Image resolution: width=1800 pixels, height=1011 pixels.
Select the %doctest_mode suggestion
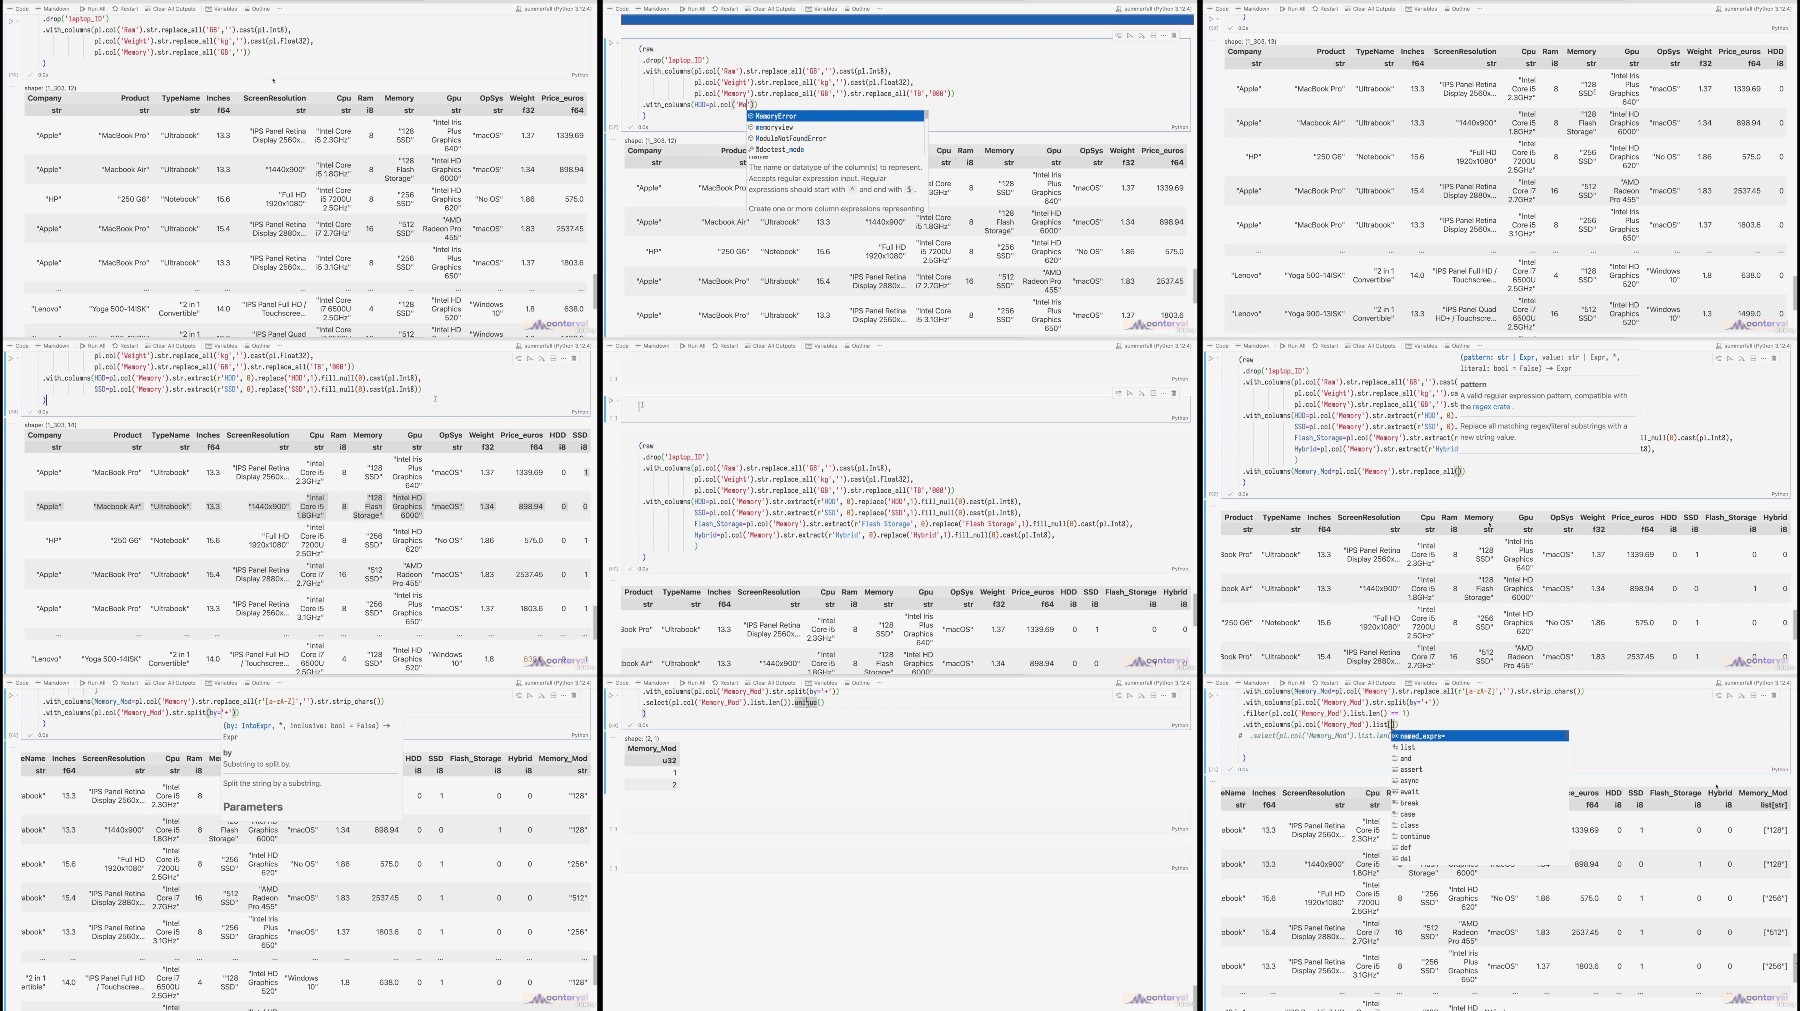click(x=836, y=149)
